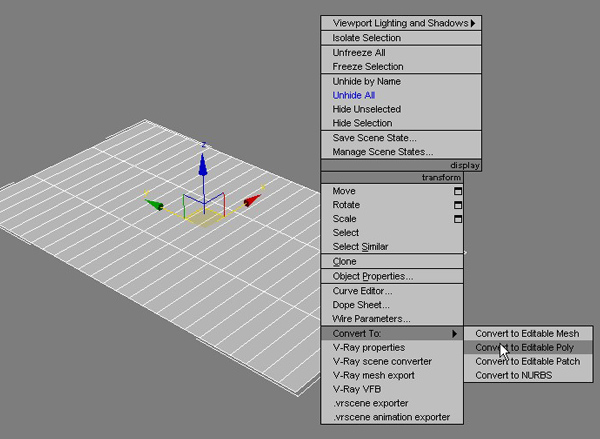The width and height of the screenshot is (600, 439).
Task: Select Convert to NURBS option
Action: [513, 375]
